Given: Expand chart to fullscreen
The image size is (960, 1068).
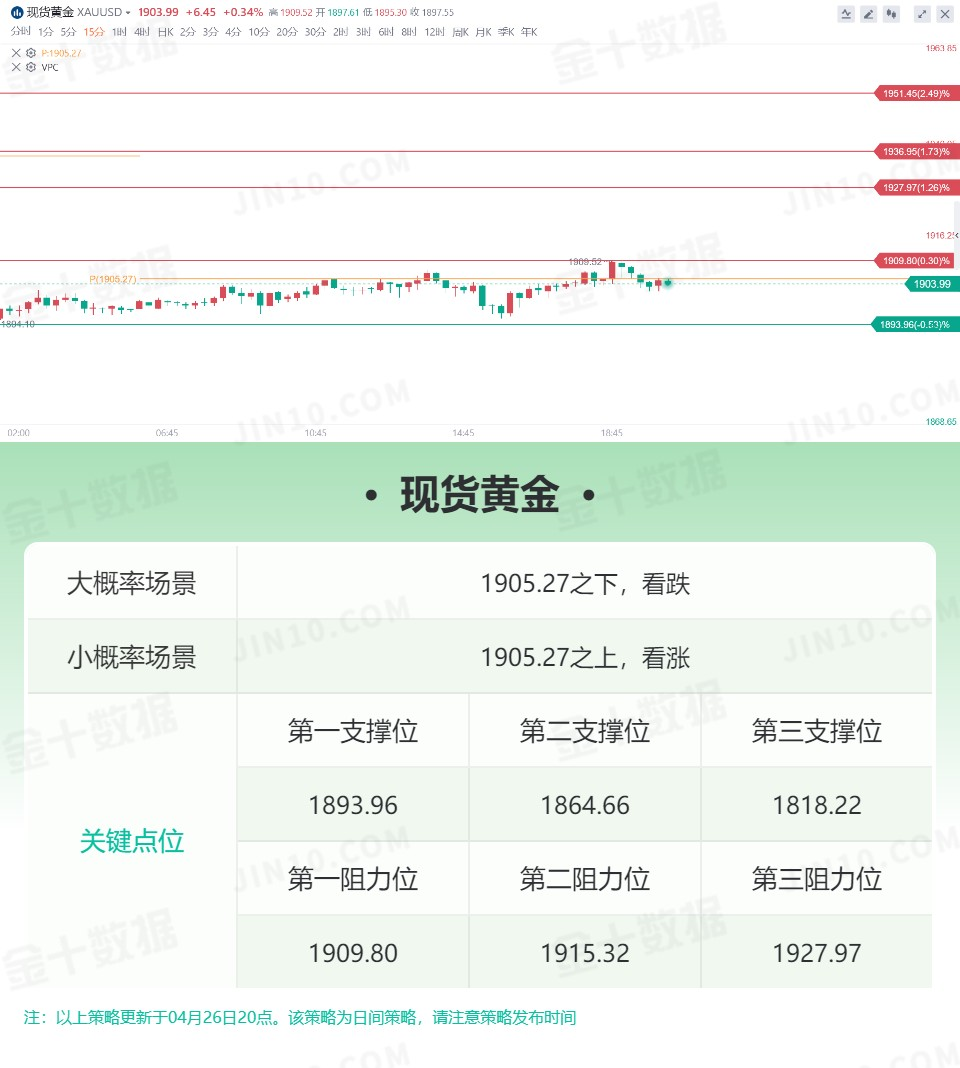Looking at the screenshot, I should (x=922, y=14).
